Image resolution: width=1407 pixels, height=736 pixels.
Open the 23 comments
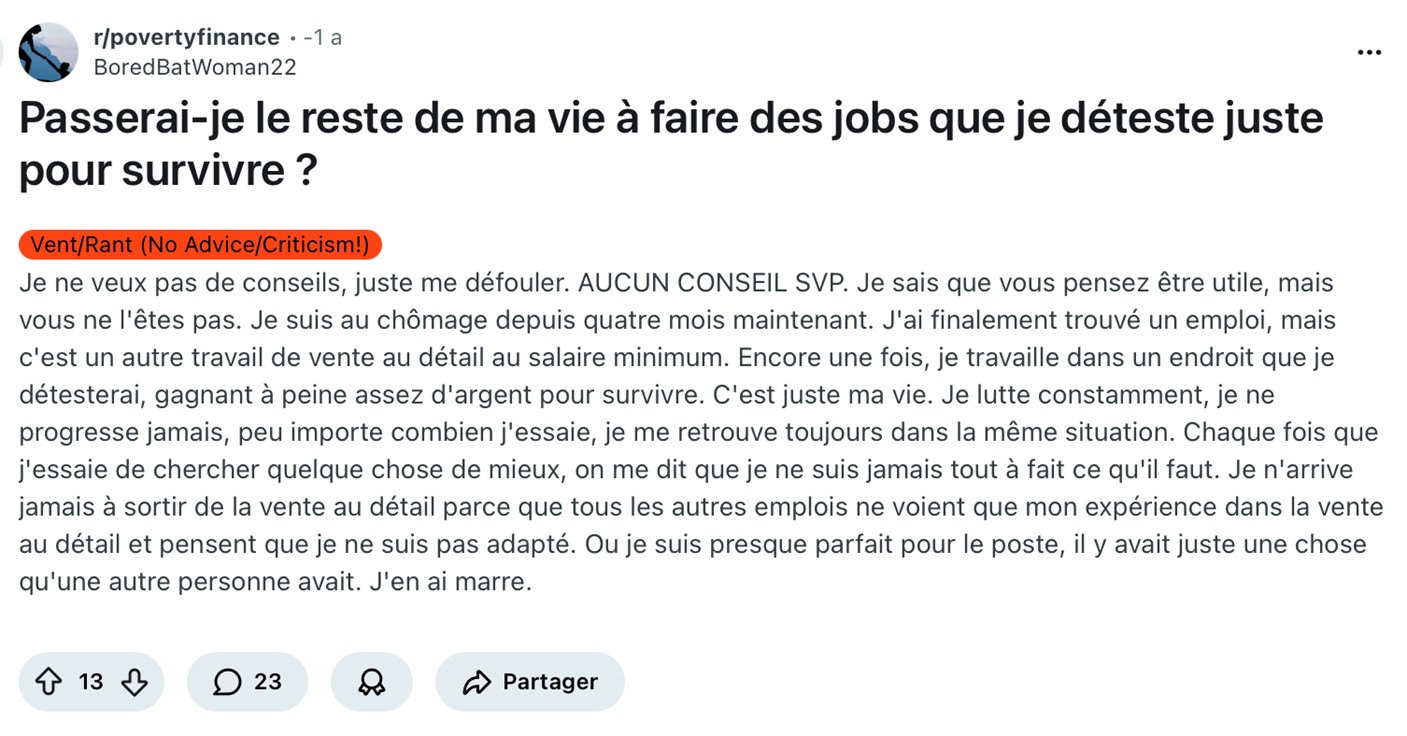tap(267, 682)
